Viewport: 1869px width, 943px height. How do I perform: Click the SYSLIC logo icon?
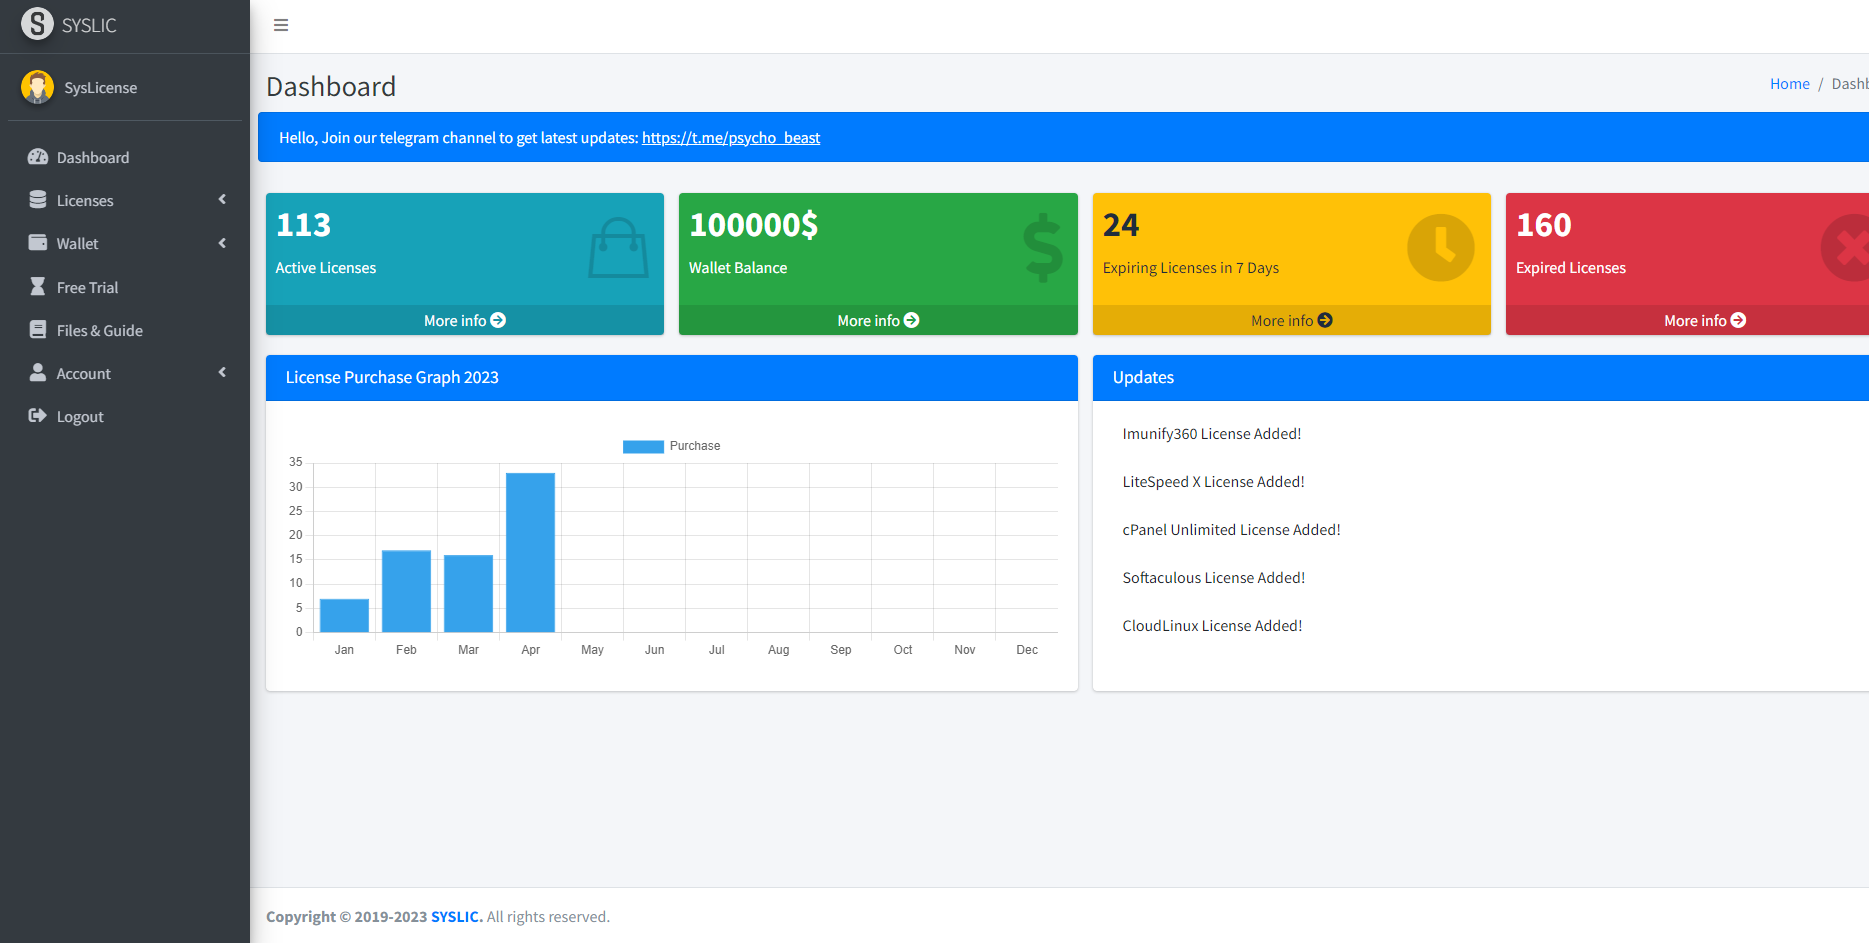(38, 24)
